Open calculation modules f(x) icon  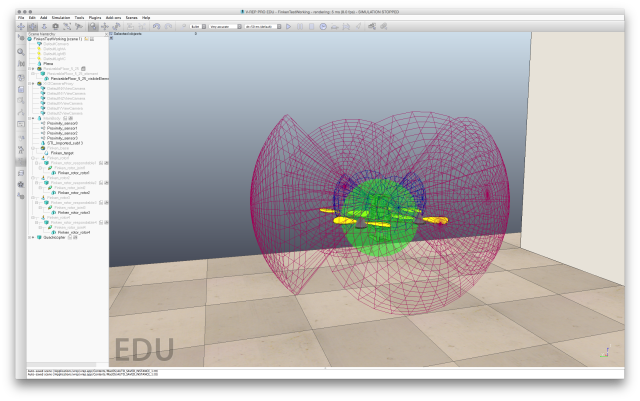point(21,64)
